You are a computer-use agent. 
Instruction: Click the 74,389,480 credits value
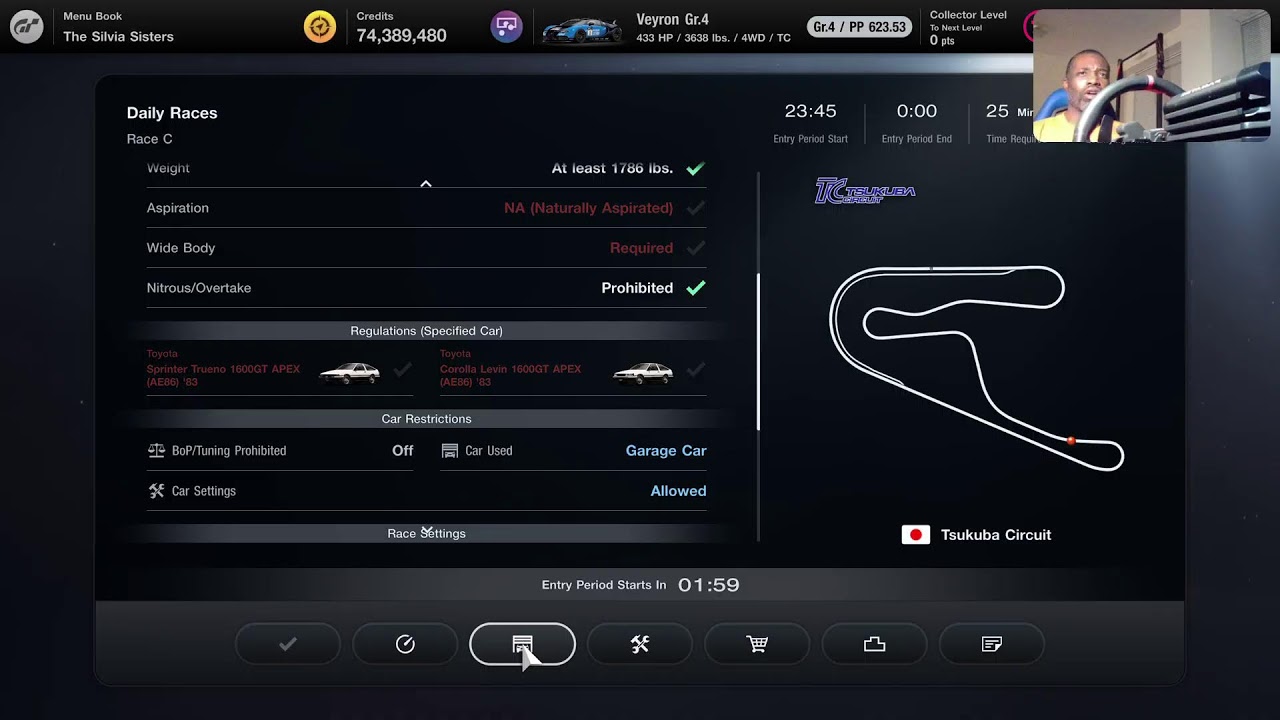pos(401,36)
